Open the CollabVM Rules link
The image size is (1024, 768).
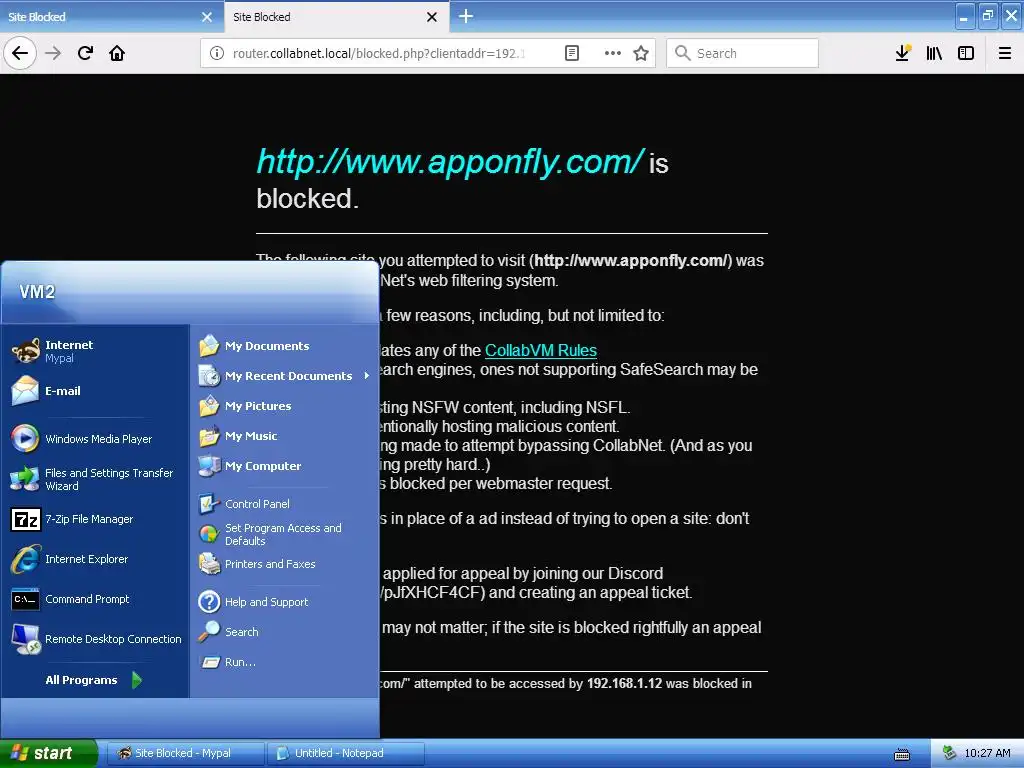541,351
